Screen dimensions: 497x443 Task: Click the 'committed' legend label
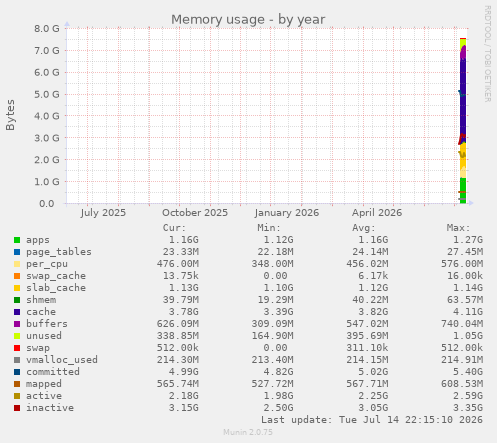tap(53, 372)
